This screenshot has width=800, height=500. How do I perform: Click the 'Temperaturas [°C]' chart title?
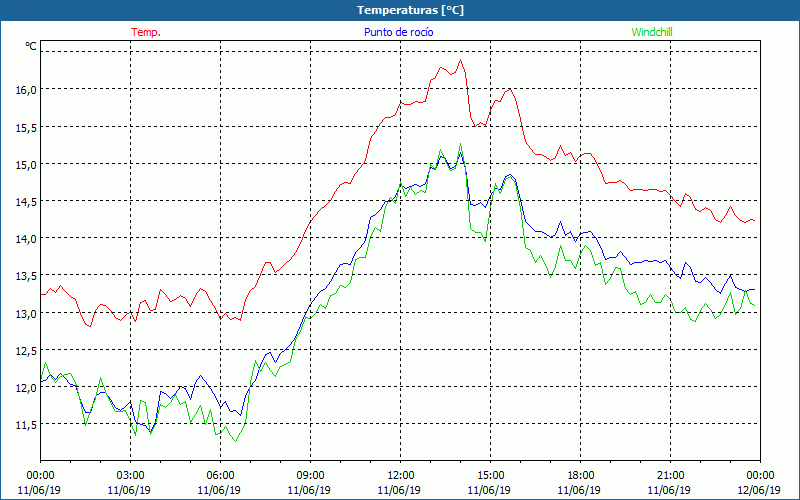(410, 10)
